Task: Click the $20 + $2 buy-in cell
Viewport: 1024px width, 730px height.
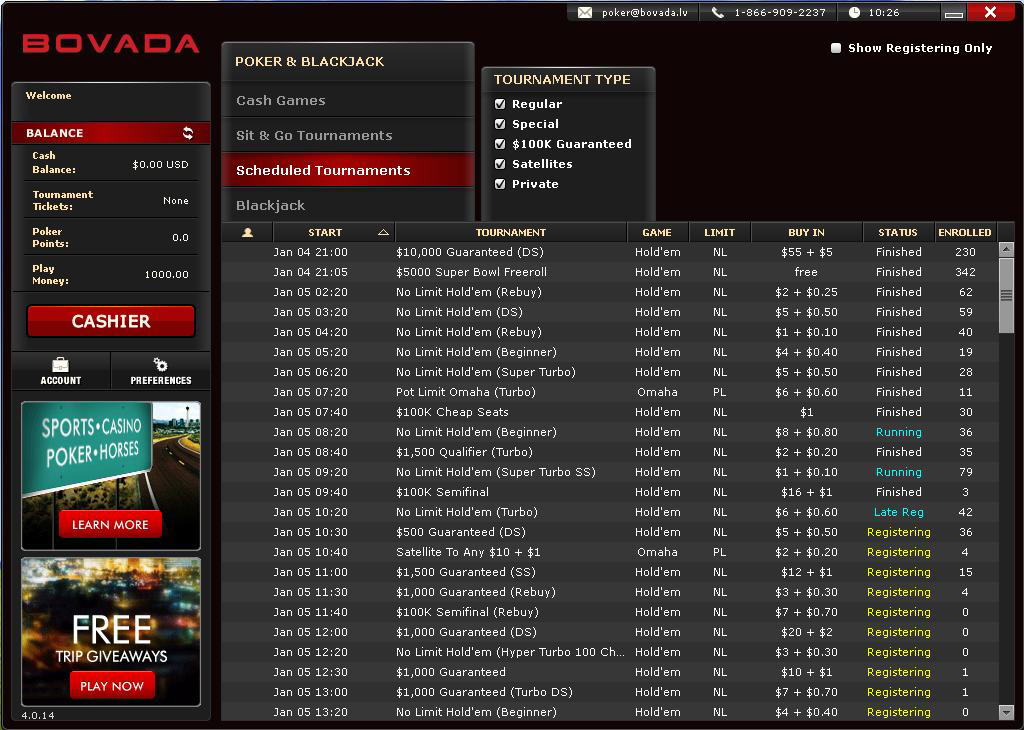Action: tap(807, 632)
